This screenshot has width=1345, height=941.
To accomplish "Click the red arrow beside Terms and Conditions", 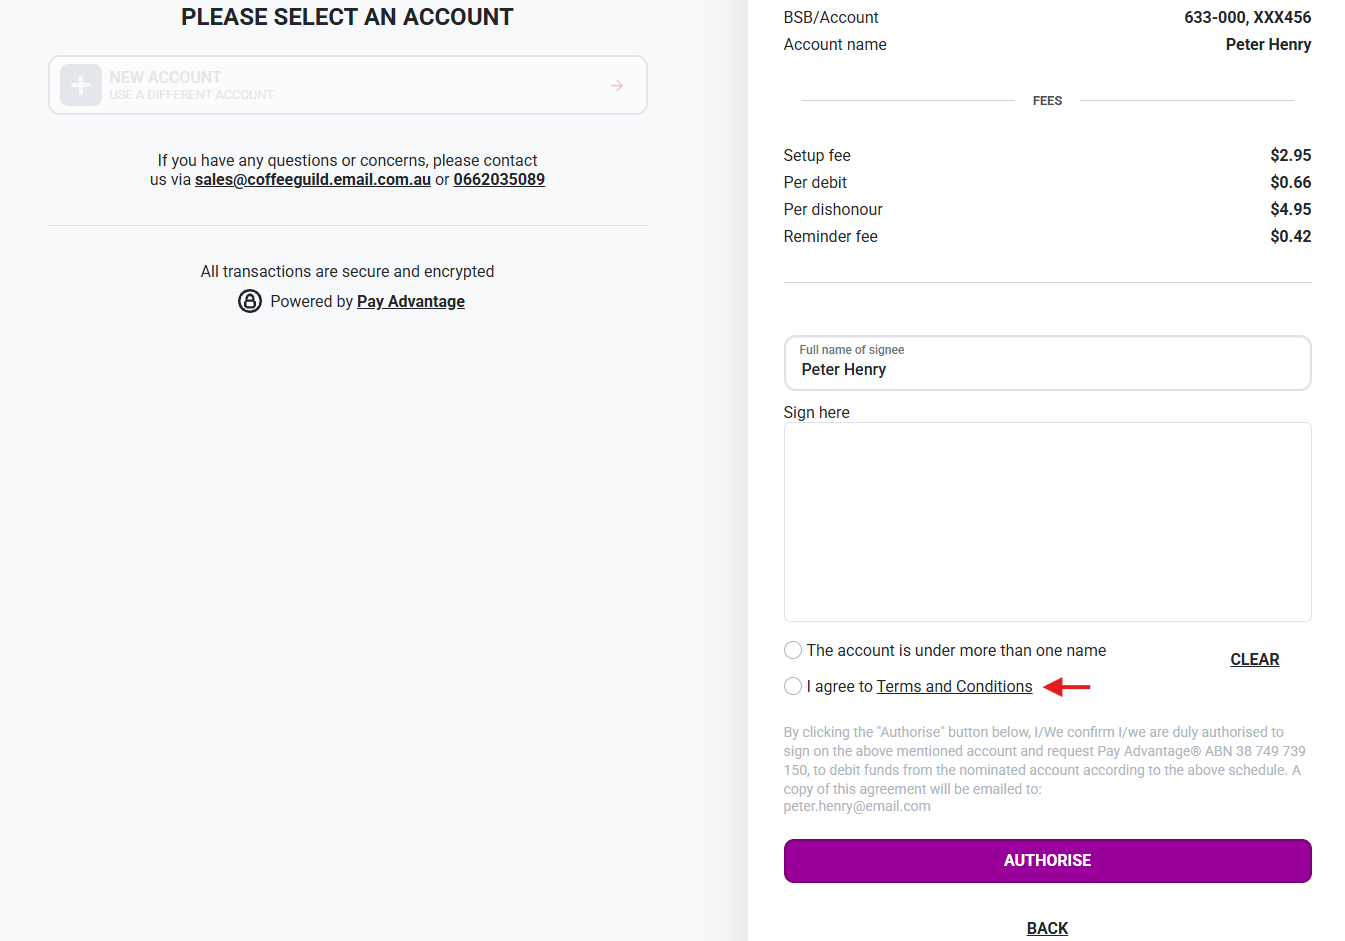I will coord(1066,687).
